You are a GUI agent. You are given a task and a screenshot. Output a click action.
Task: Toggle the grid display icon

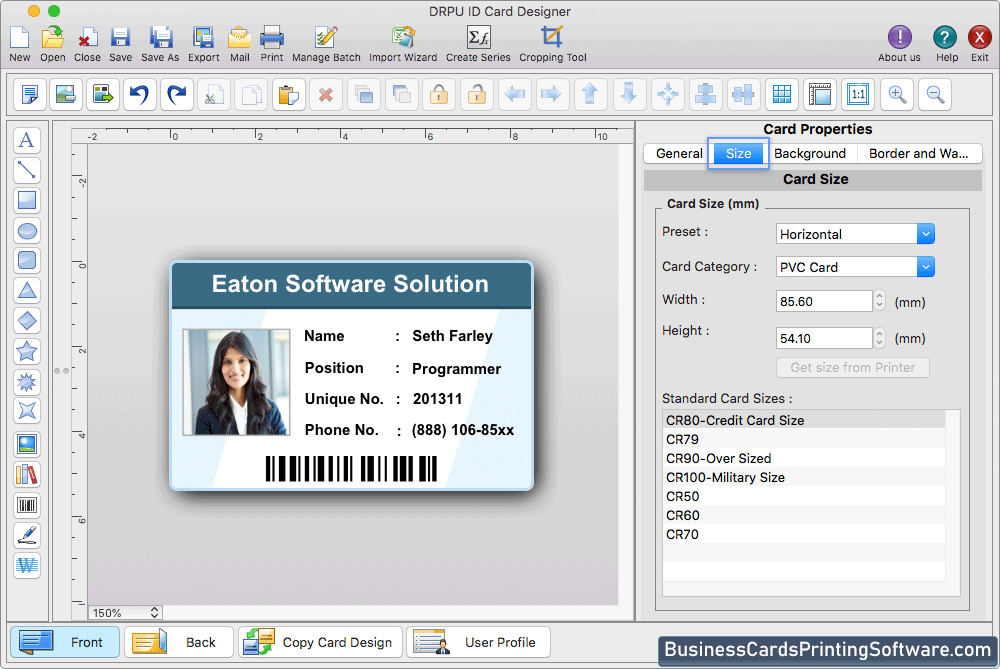(x=782, y=95)
